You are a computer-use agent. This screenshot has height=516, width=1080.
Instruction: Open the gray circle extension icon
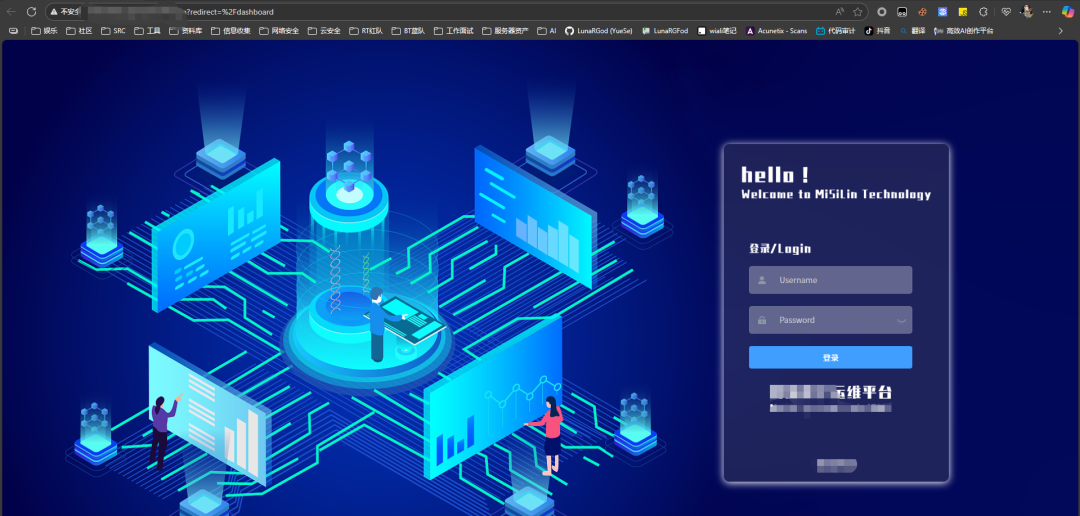click(x=882, y=12)
